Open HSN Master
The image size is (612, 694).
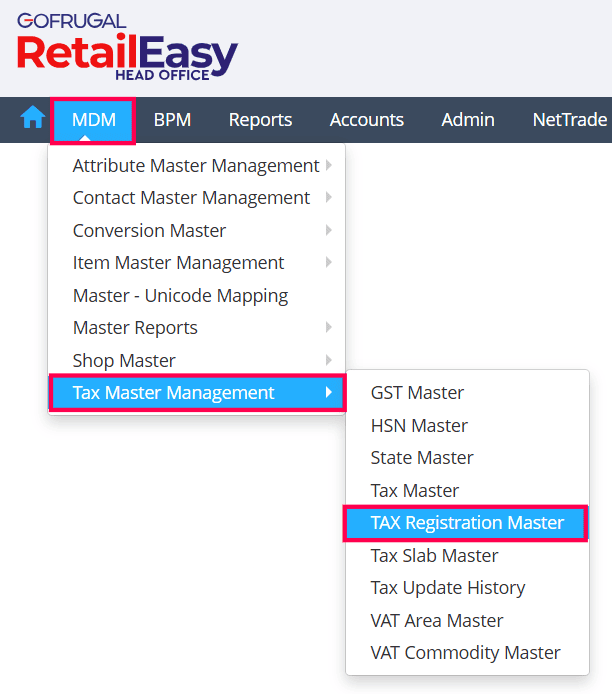point(467,426)
